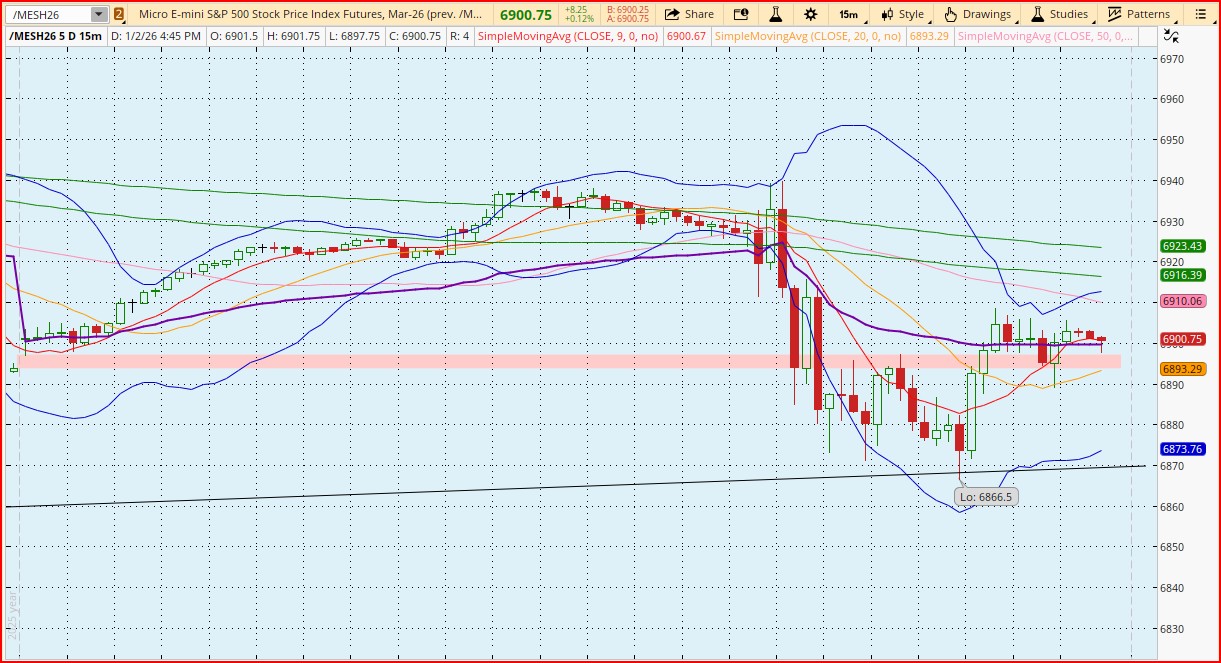Open the 15m timeframe selector

click(848, 14)
